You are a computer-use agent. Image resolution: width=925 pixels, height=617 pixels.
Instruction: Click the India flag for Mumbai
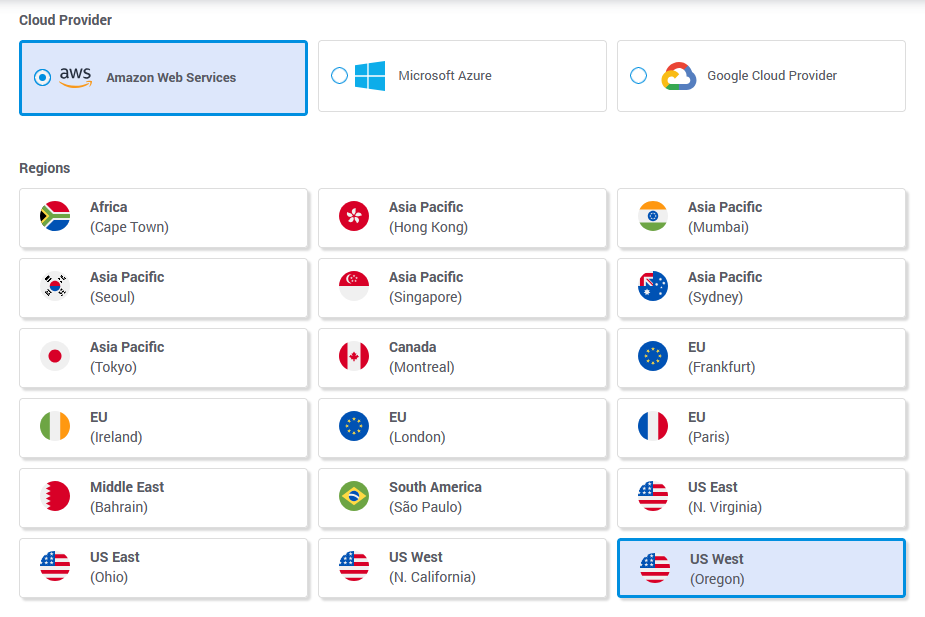[x=653, y=217]
